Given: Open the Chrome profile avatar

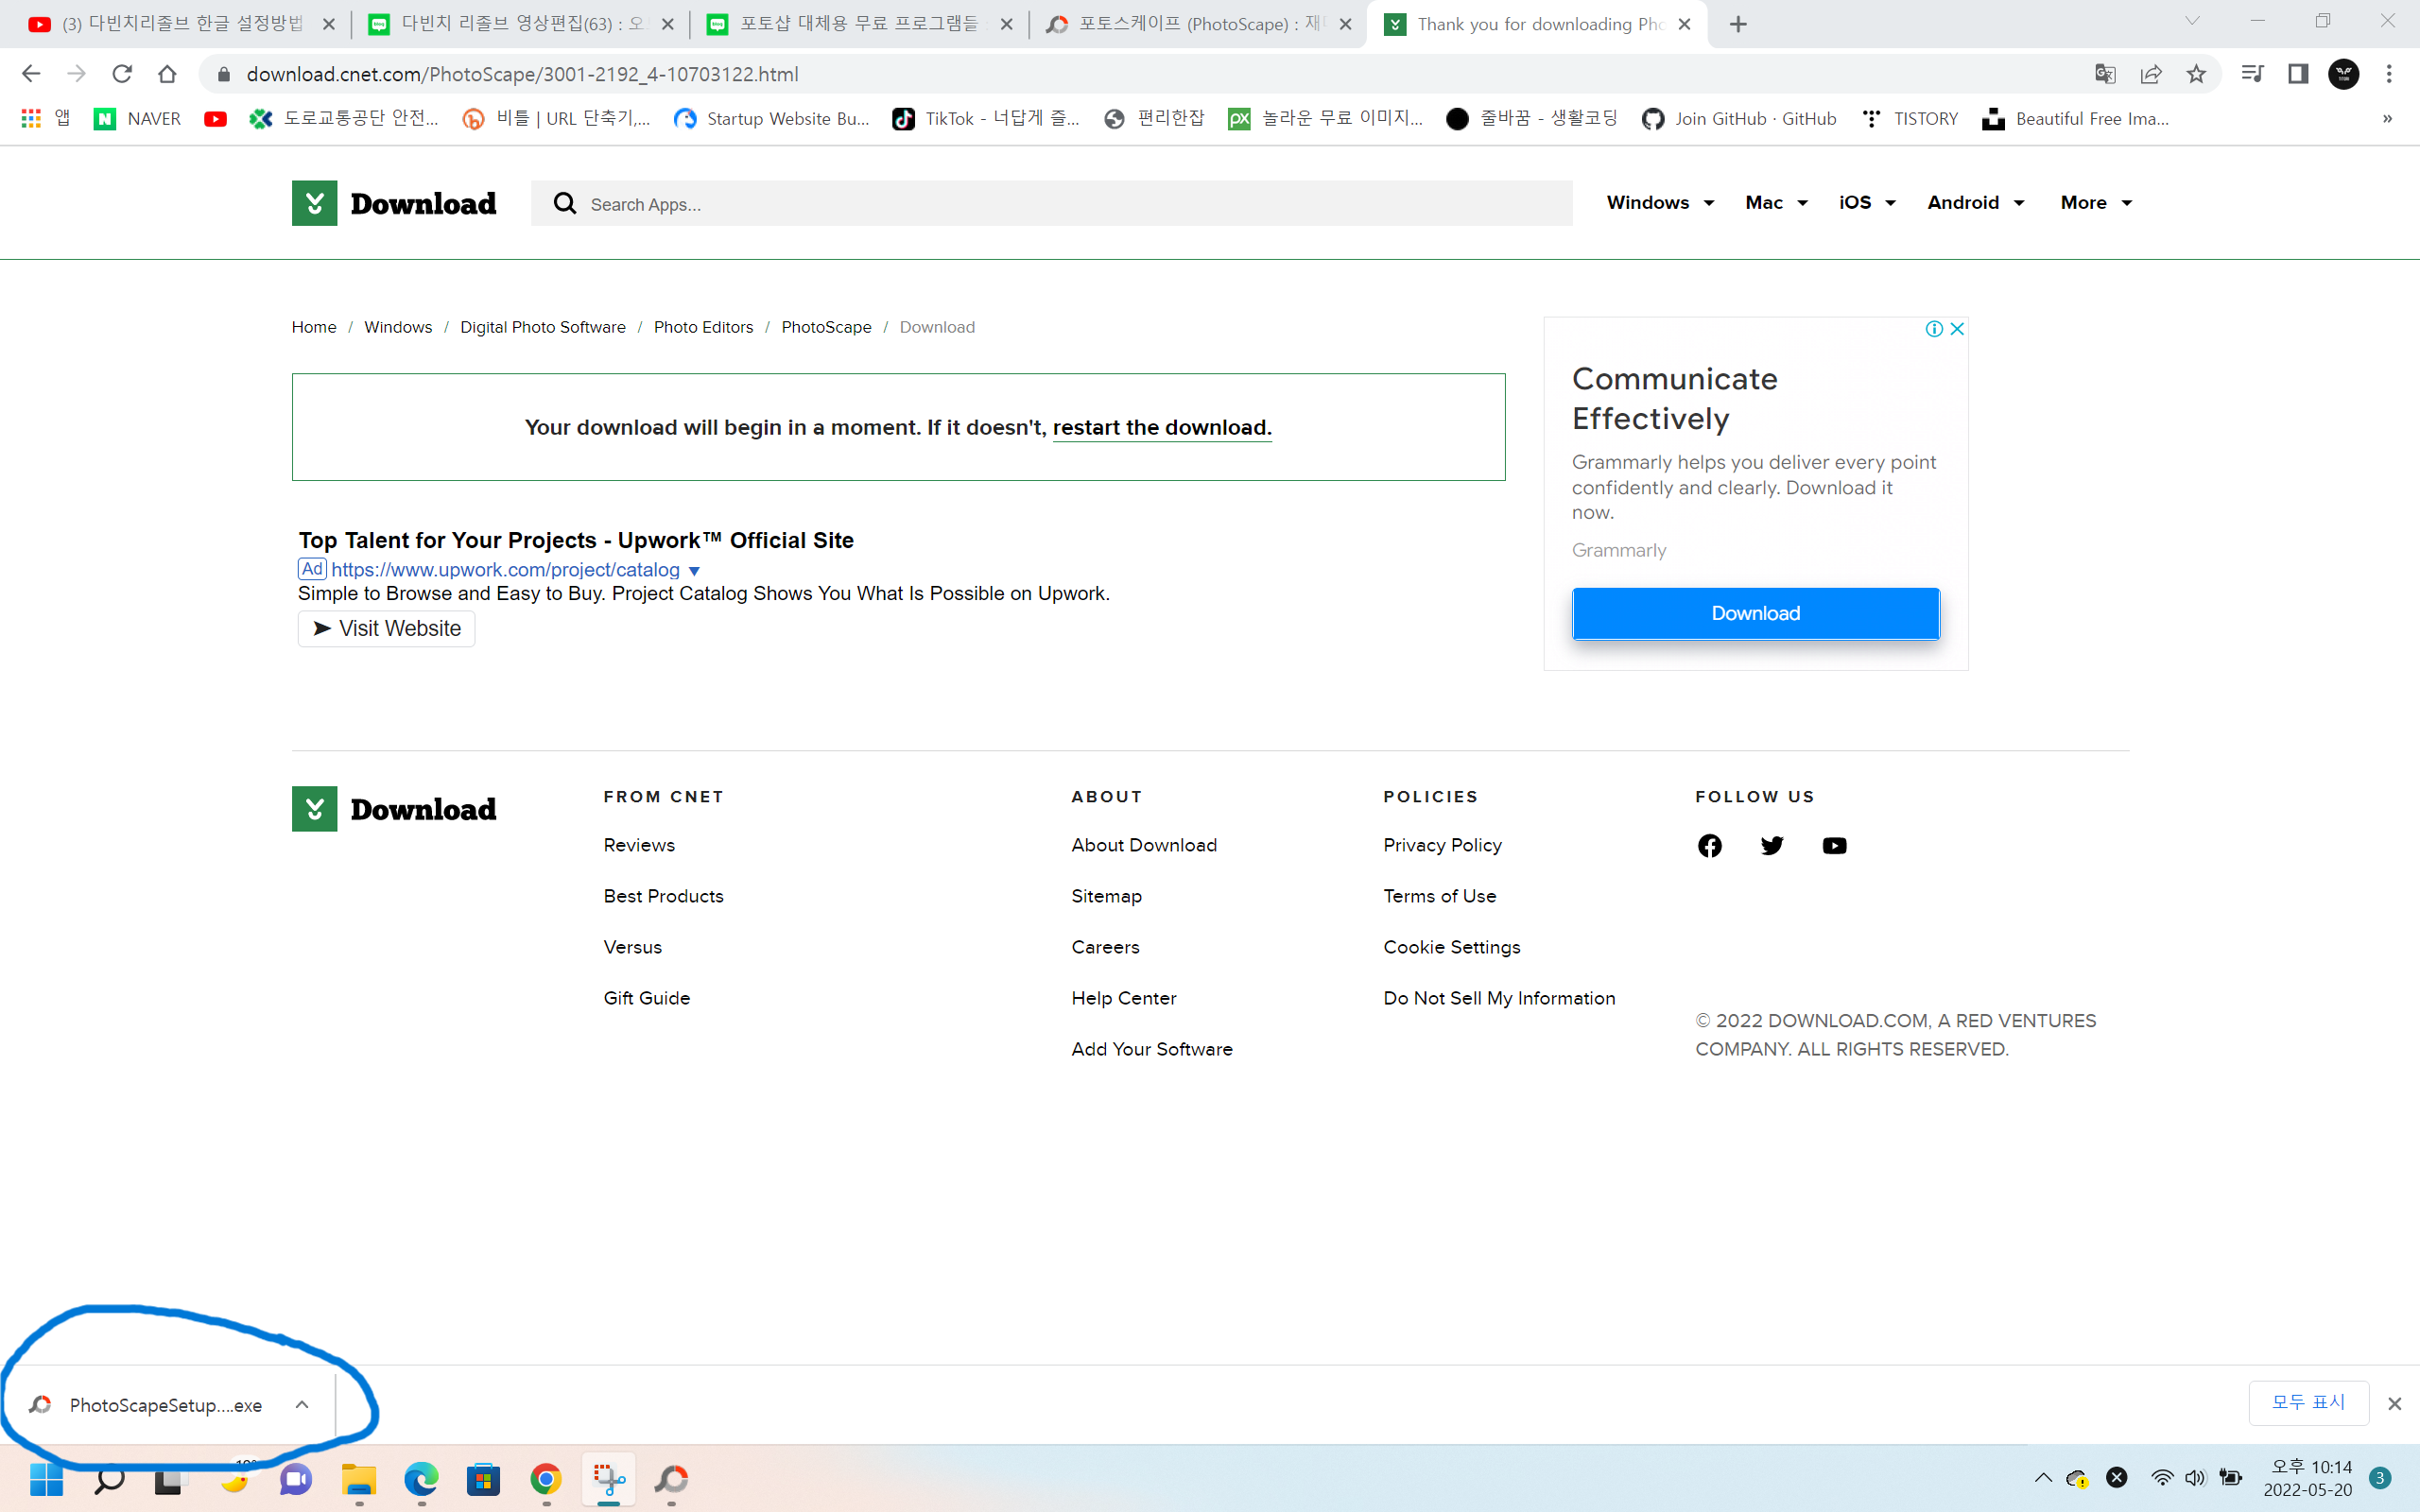Looking at the screenshot, I should [x=2344, y=74].
